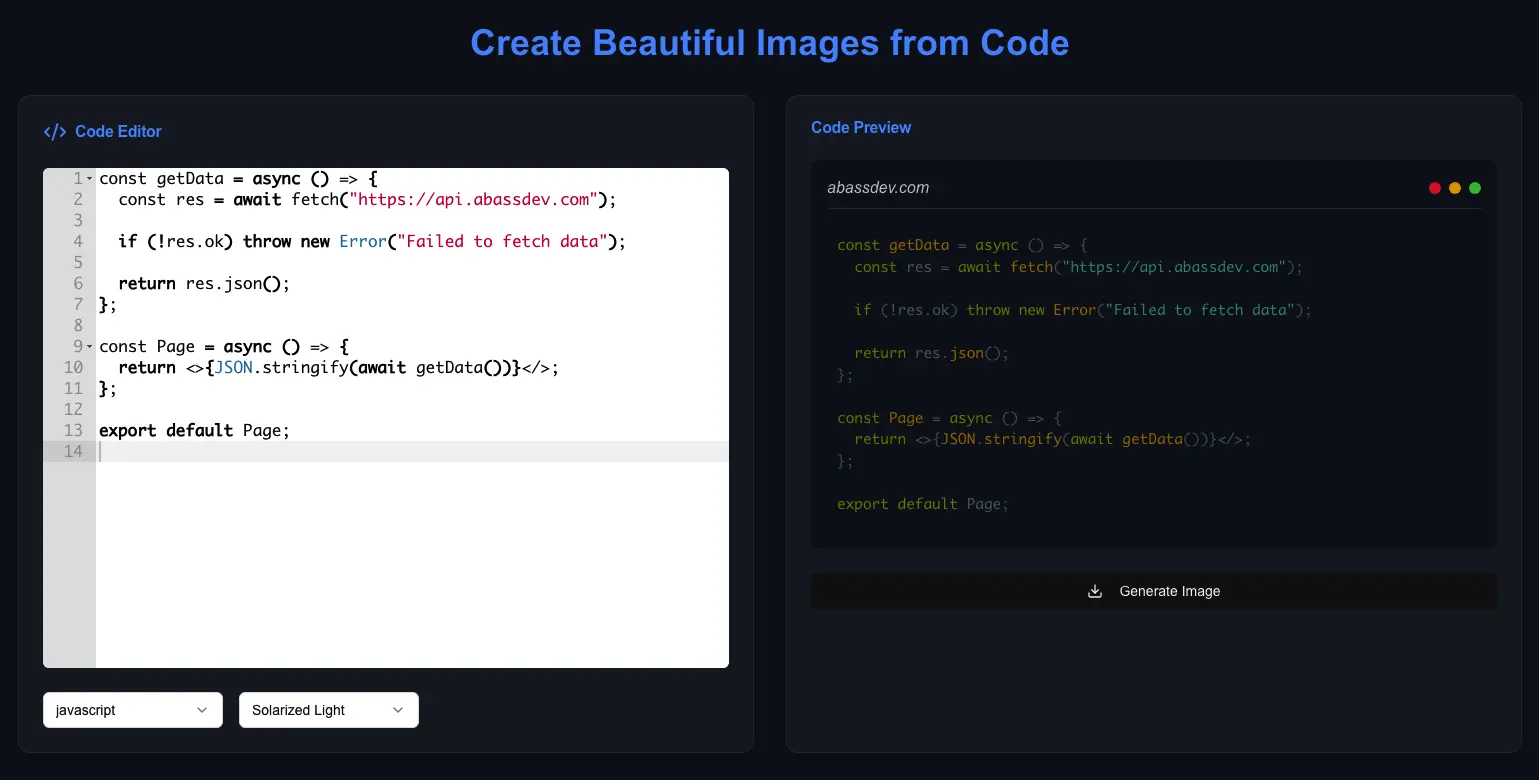The width and height of the screenshot is (1539, 780).
Task: Collapse the fold arrow on line 1
Action: [x=90, y=179]
